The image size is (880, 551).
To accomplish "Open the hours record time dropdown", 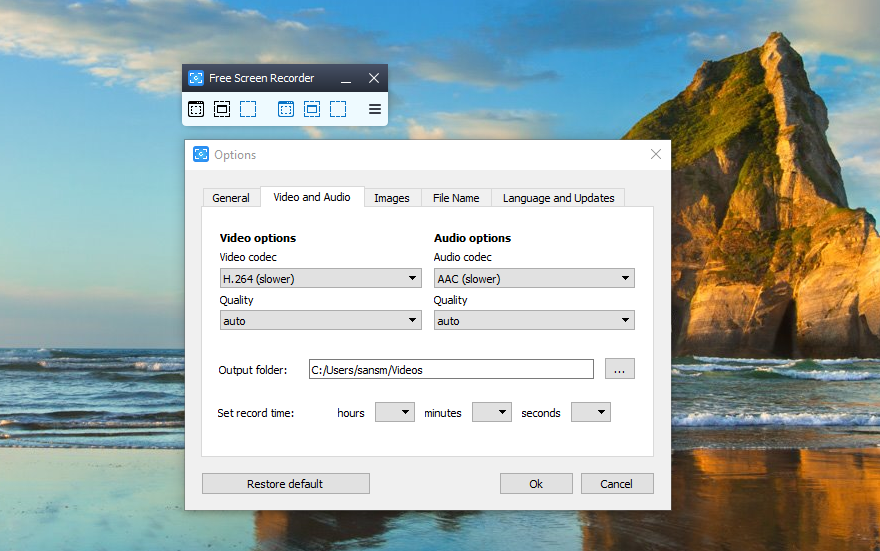I will pyautogui.click(x=395, y=412).
